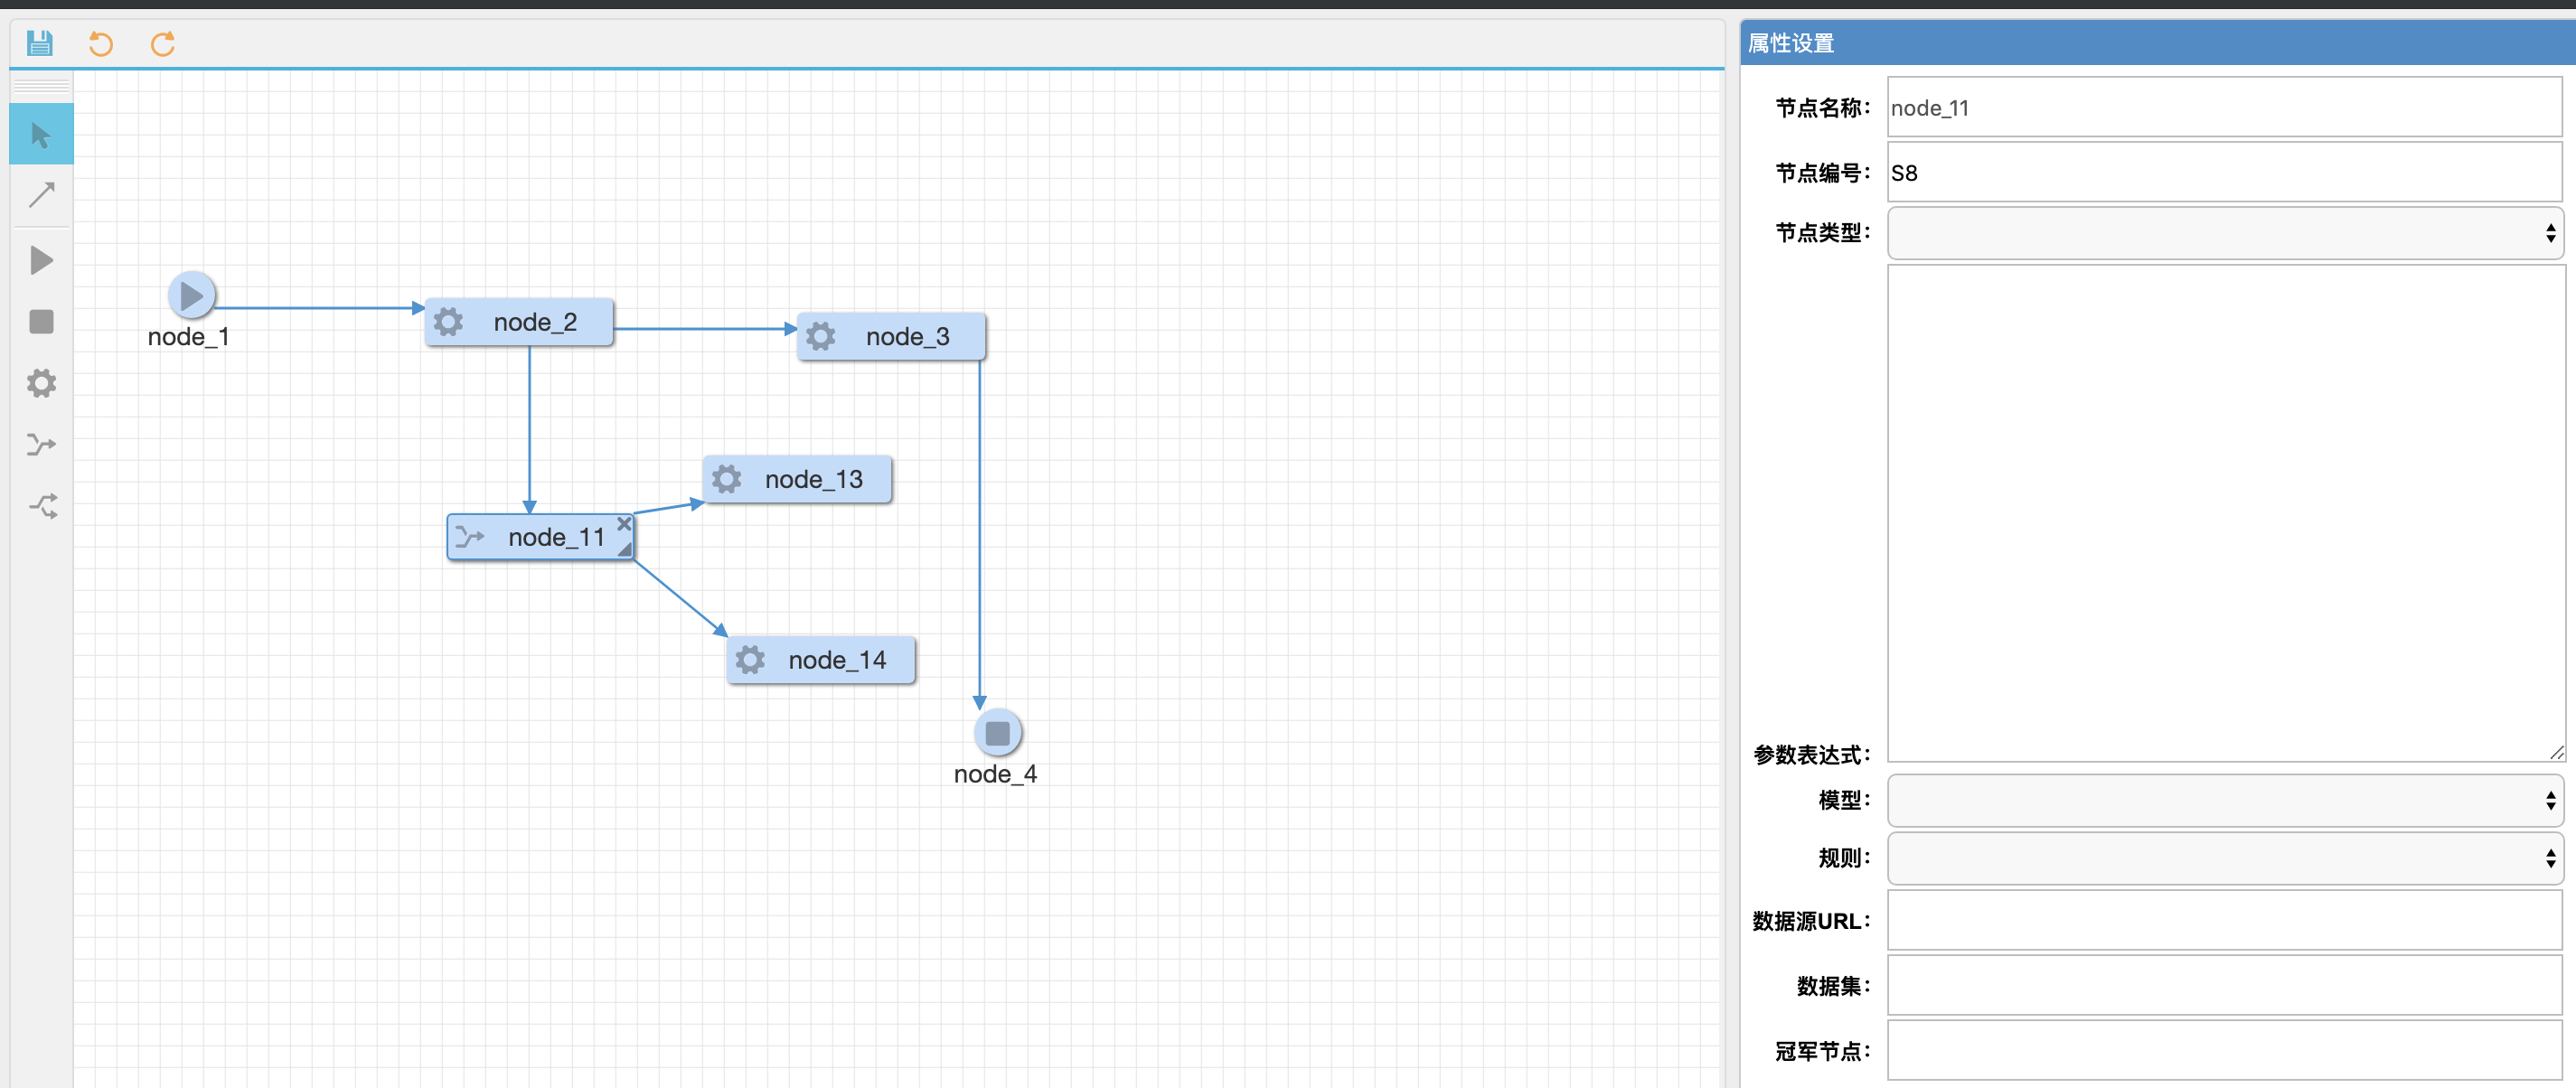Click inside the 参数表达式 text area
The height and width of the screenshot is (1088, 2576).
click(x=2224, y=512)
